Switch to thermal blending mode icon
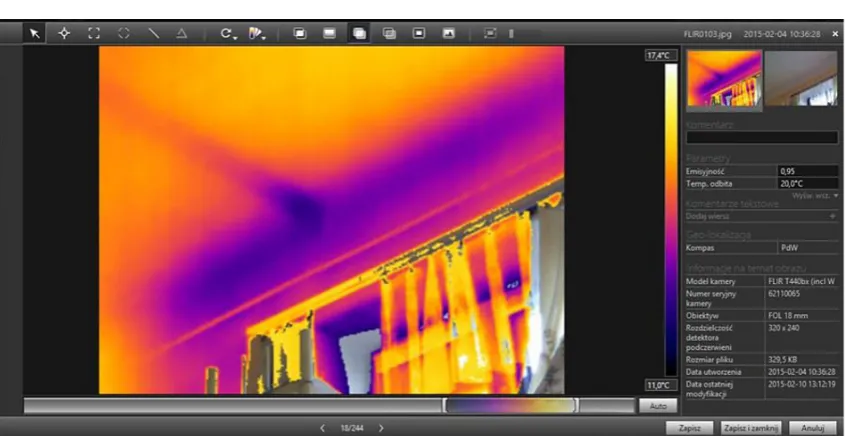This screenshot has height=436, width=845. [389, 33]
